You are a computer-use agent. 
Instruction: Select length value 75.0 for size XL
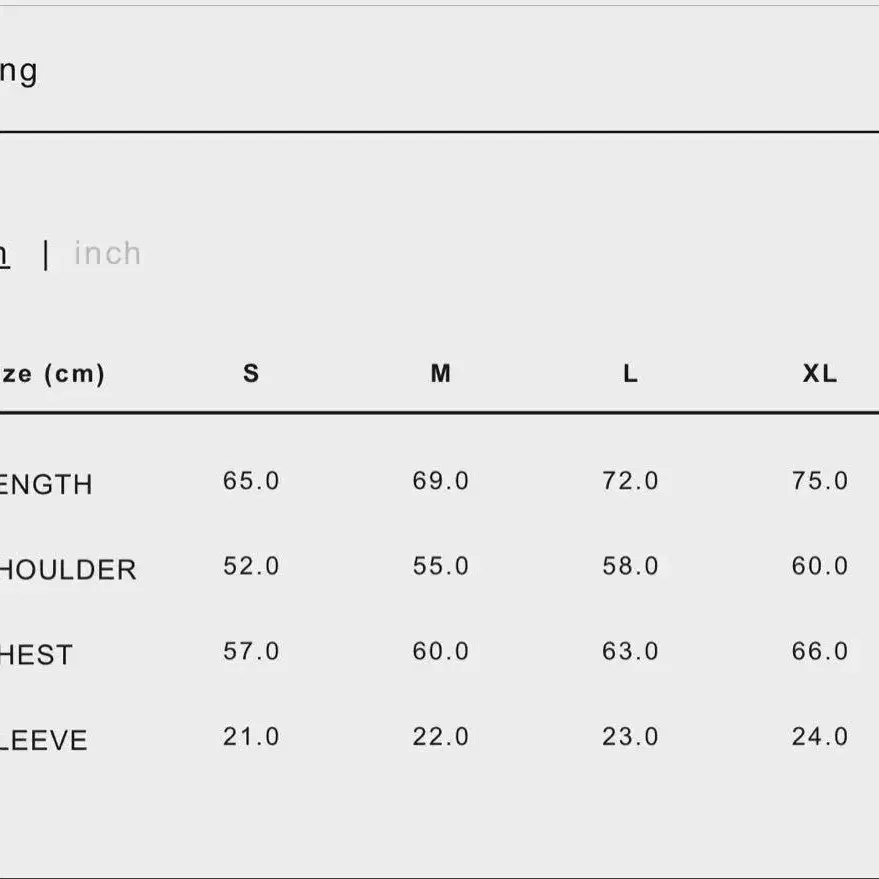[x=820, y=481]
